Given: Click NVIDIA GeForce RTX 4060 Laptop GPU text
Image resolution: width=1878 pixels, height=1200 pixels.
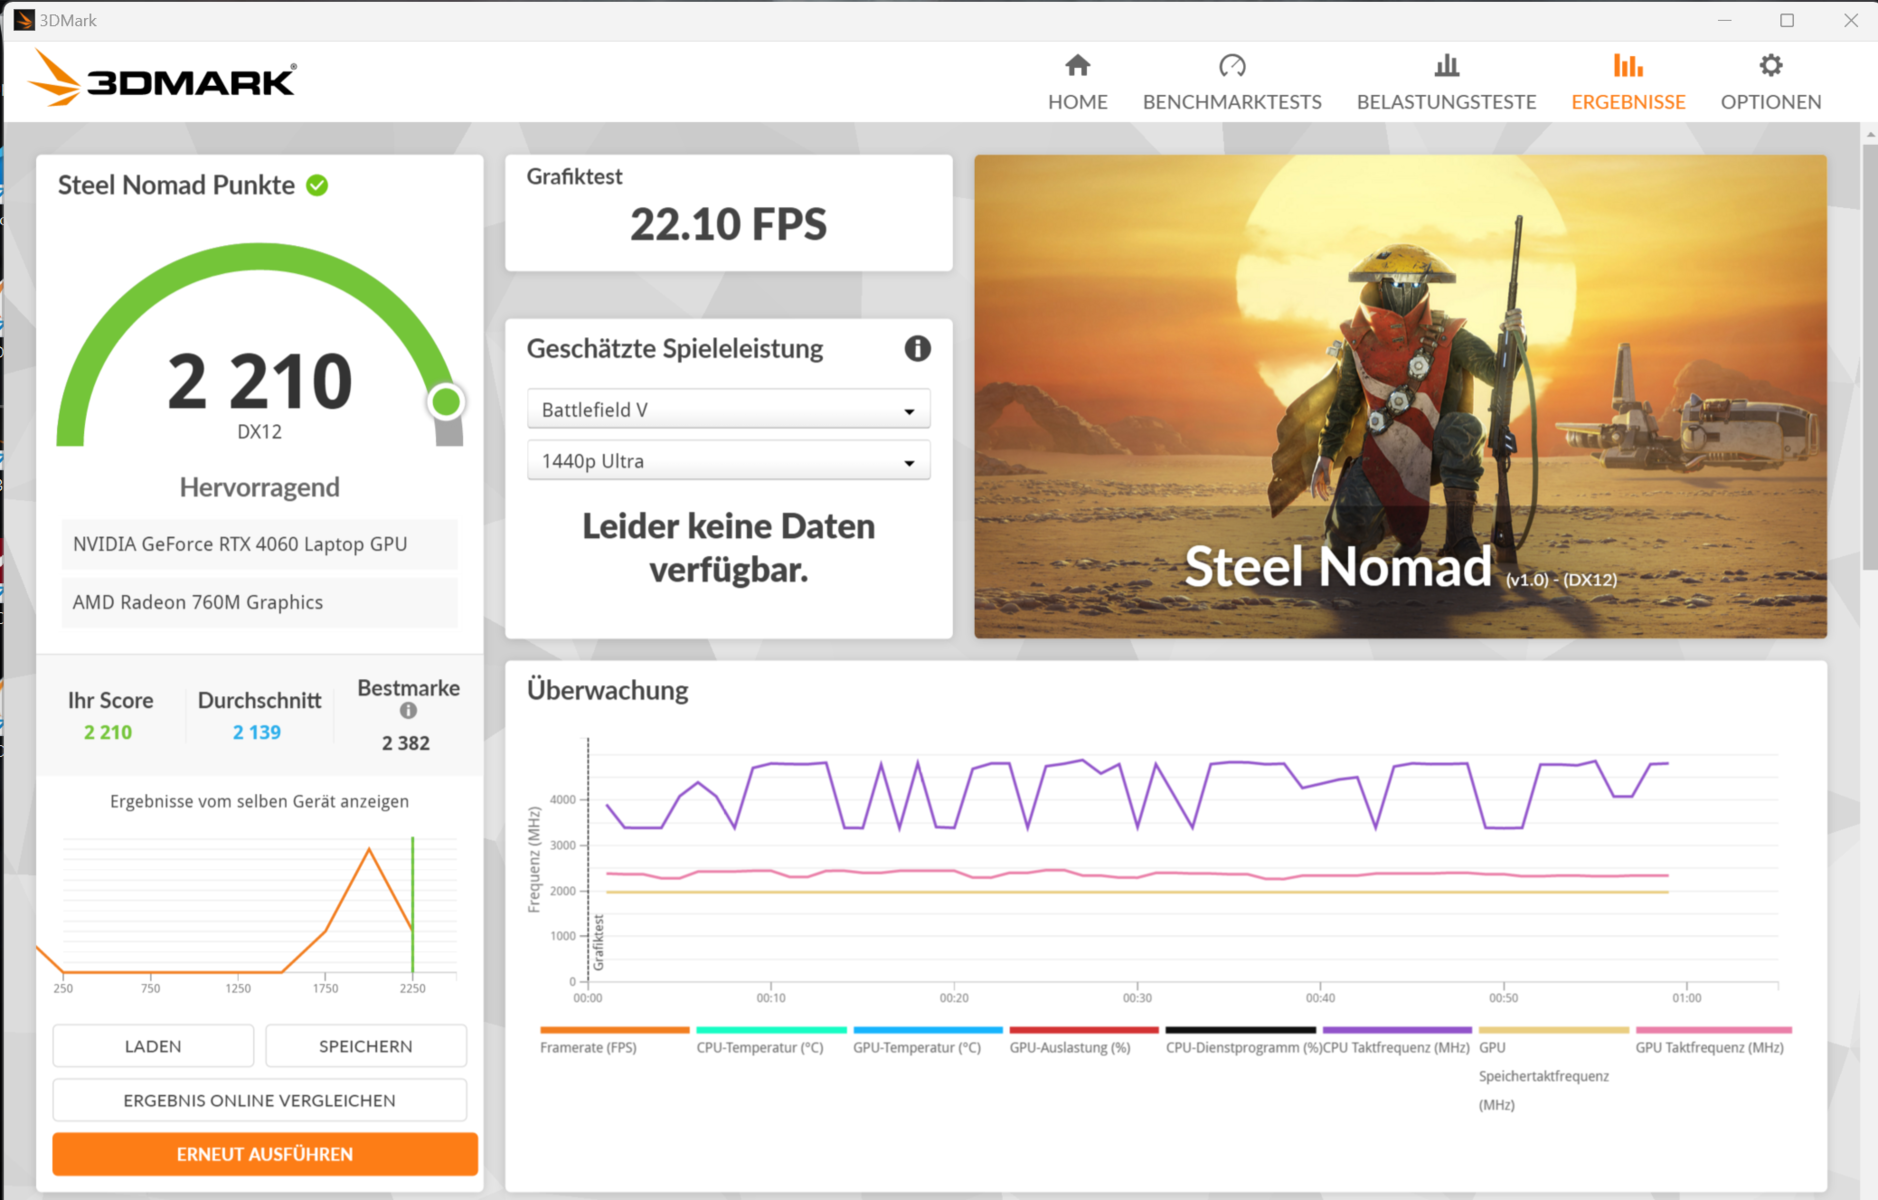Looking at the screenshot, I should [x=240, y=544].
